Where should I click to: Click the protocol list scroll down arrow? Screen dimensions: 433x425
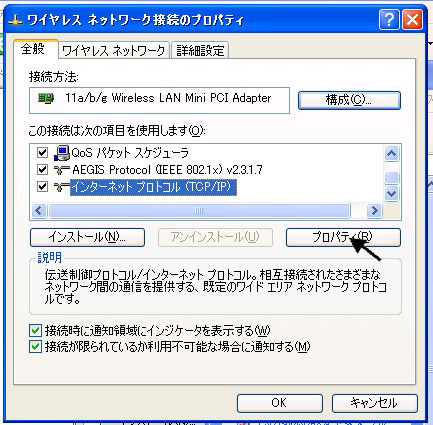pyautogui.click(x=391, y=193)
